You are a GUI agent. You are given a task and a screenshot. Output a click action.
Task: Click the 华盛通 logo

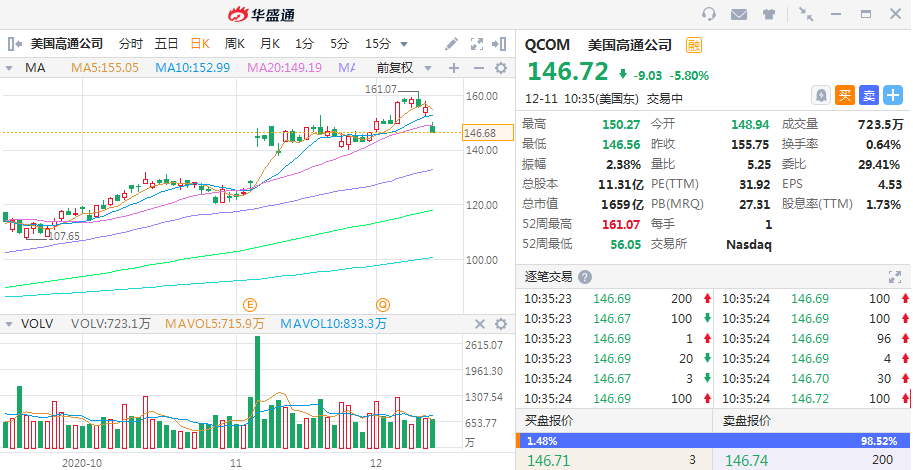262,14
